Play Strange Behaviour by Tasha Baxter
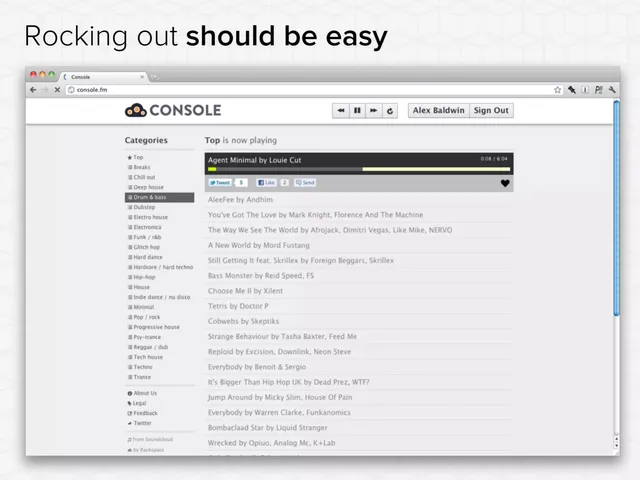640x480 pixels. point(359,336)
